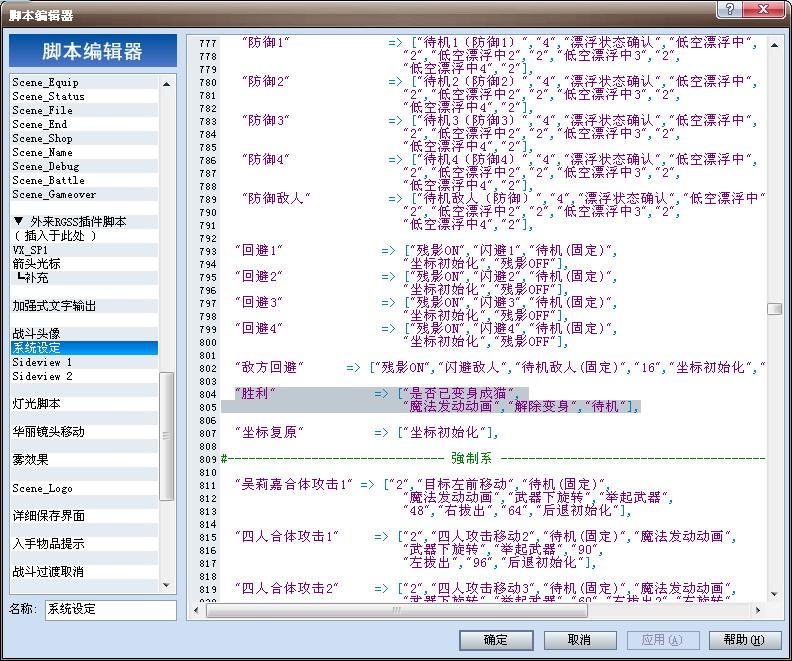The width and height of the screenshot is (792, 661).
Task: Click script list scroll-down arrow
Action: [167, 585]
